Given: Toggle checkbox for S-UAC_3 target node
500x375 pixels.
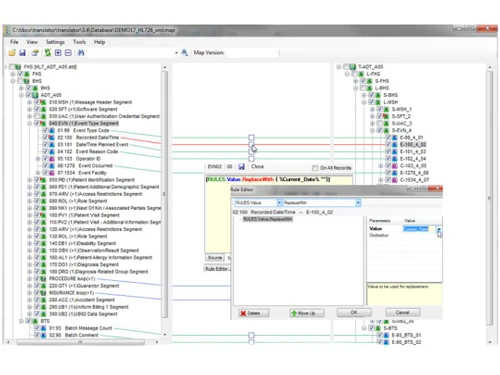Looking at the screenshot, I should pyautogui.click(x=379, y=123).
